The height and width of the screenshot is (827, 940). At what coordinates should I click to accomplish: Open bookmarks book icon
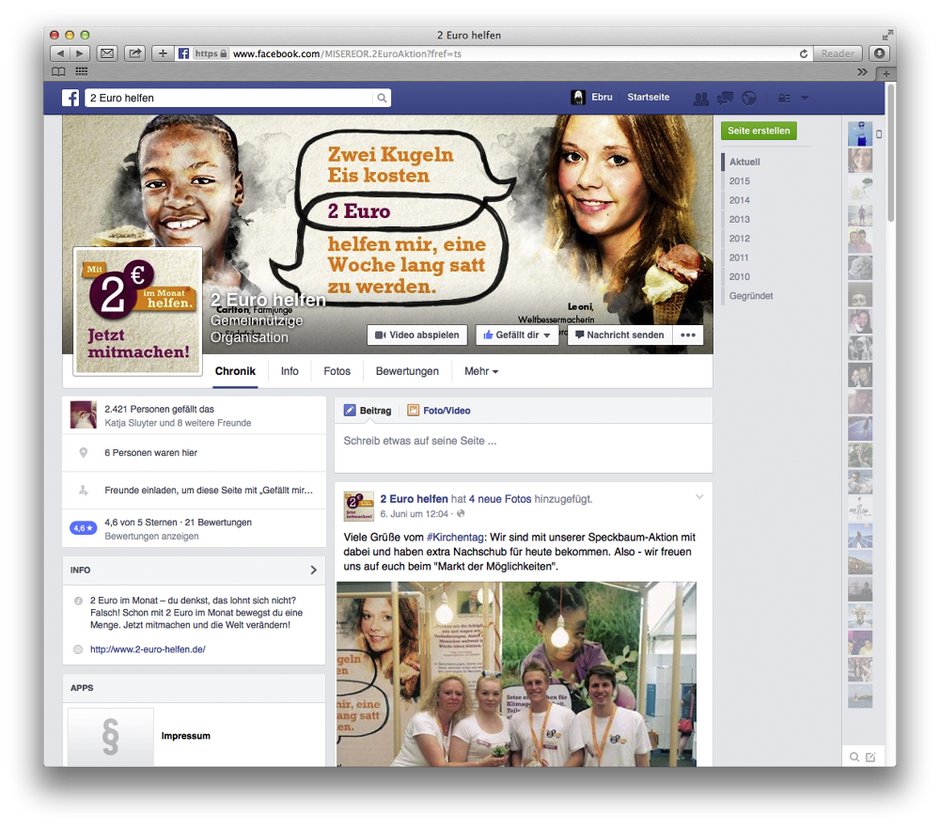point(59,72)
